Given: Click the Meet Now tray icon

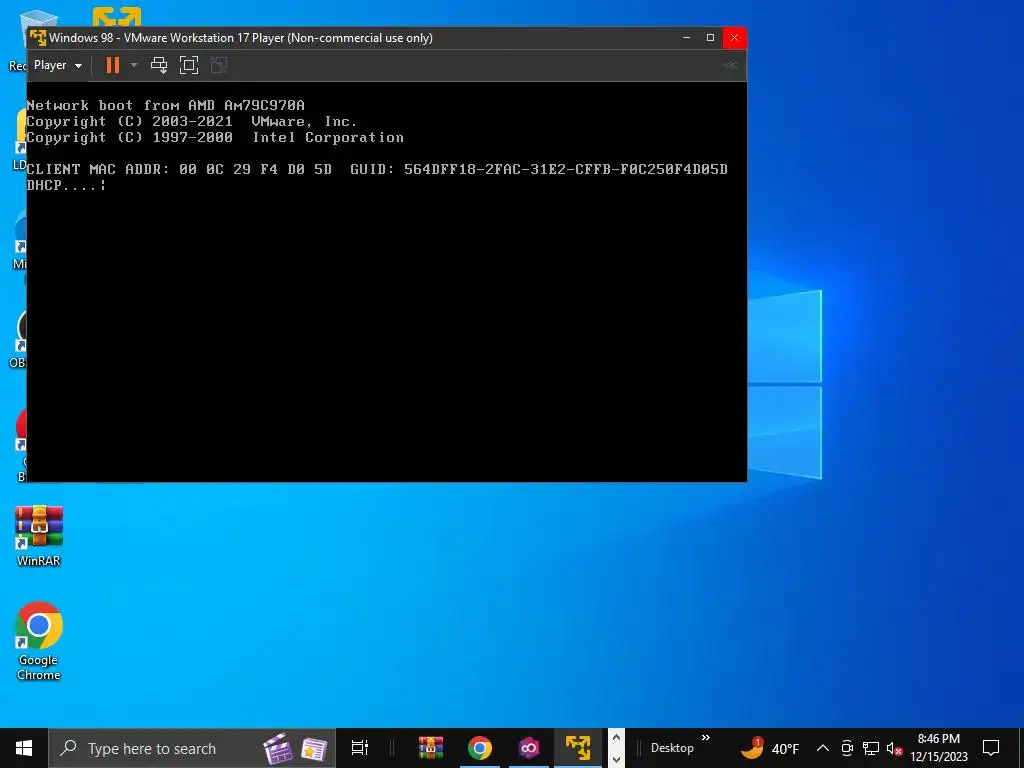Looking at the screenshot, I should (847, 748).
